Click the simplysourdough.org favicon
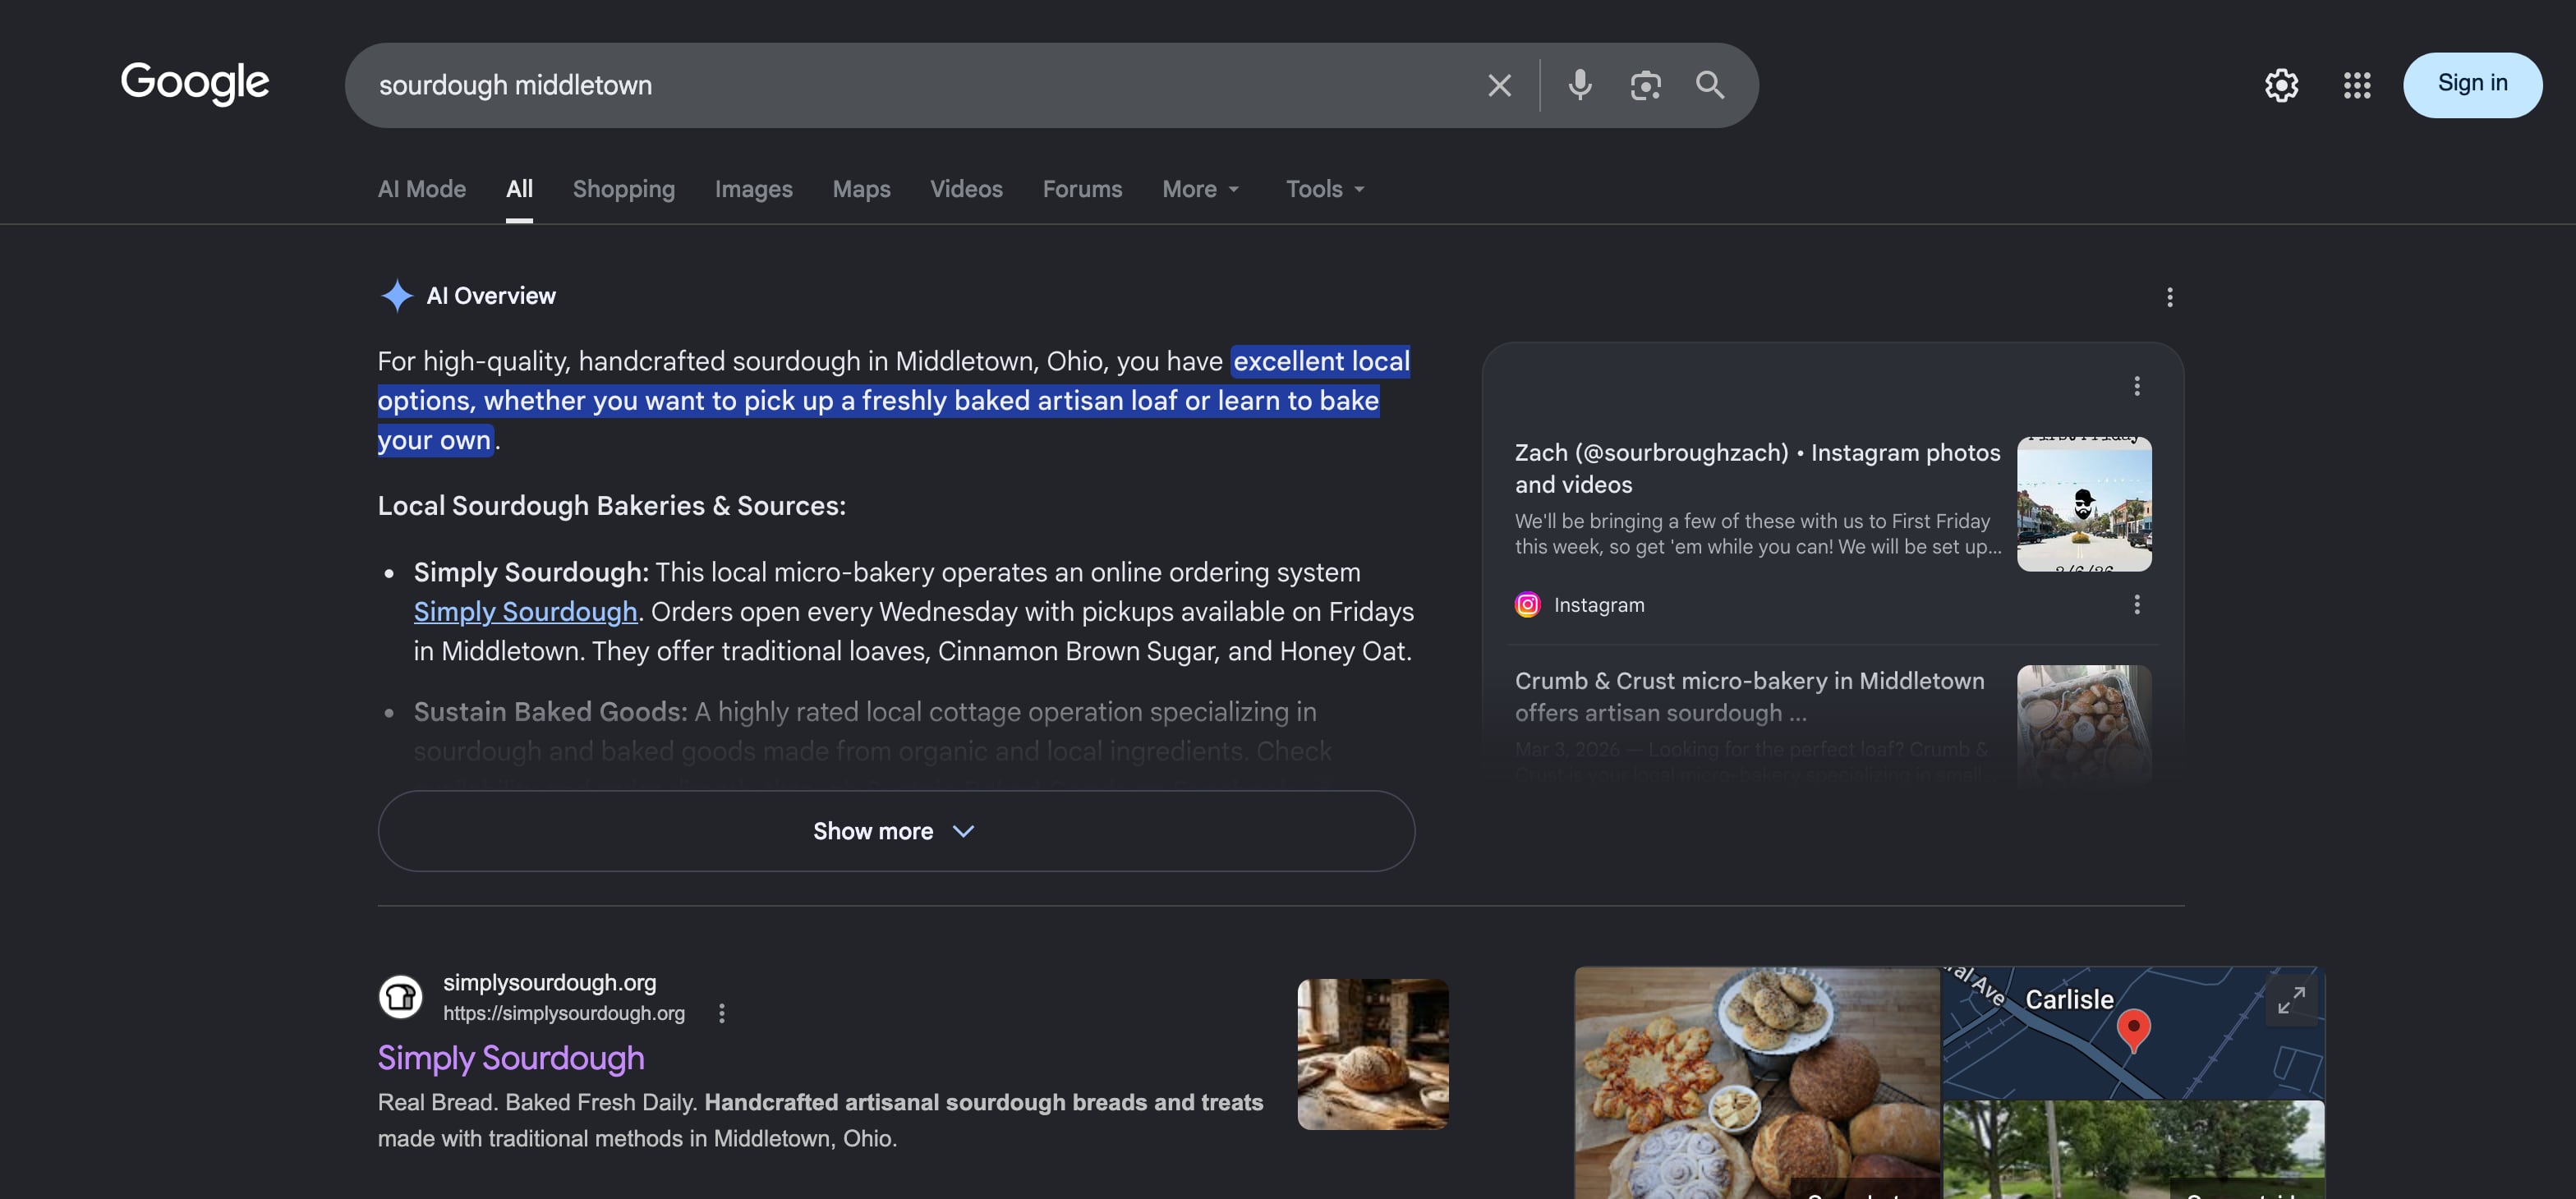Viewport: 2576px width, 1199px height. 400,996
